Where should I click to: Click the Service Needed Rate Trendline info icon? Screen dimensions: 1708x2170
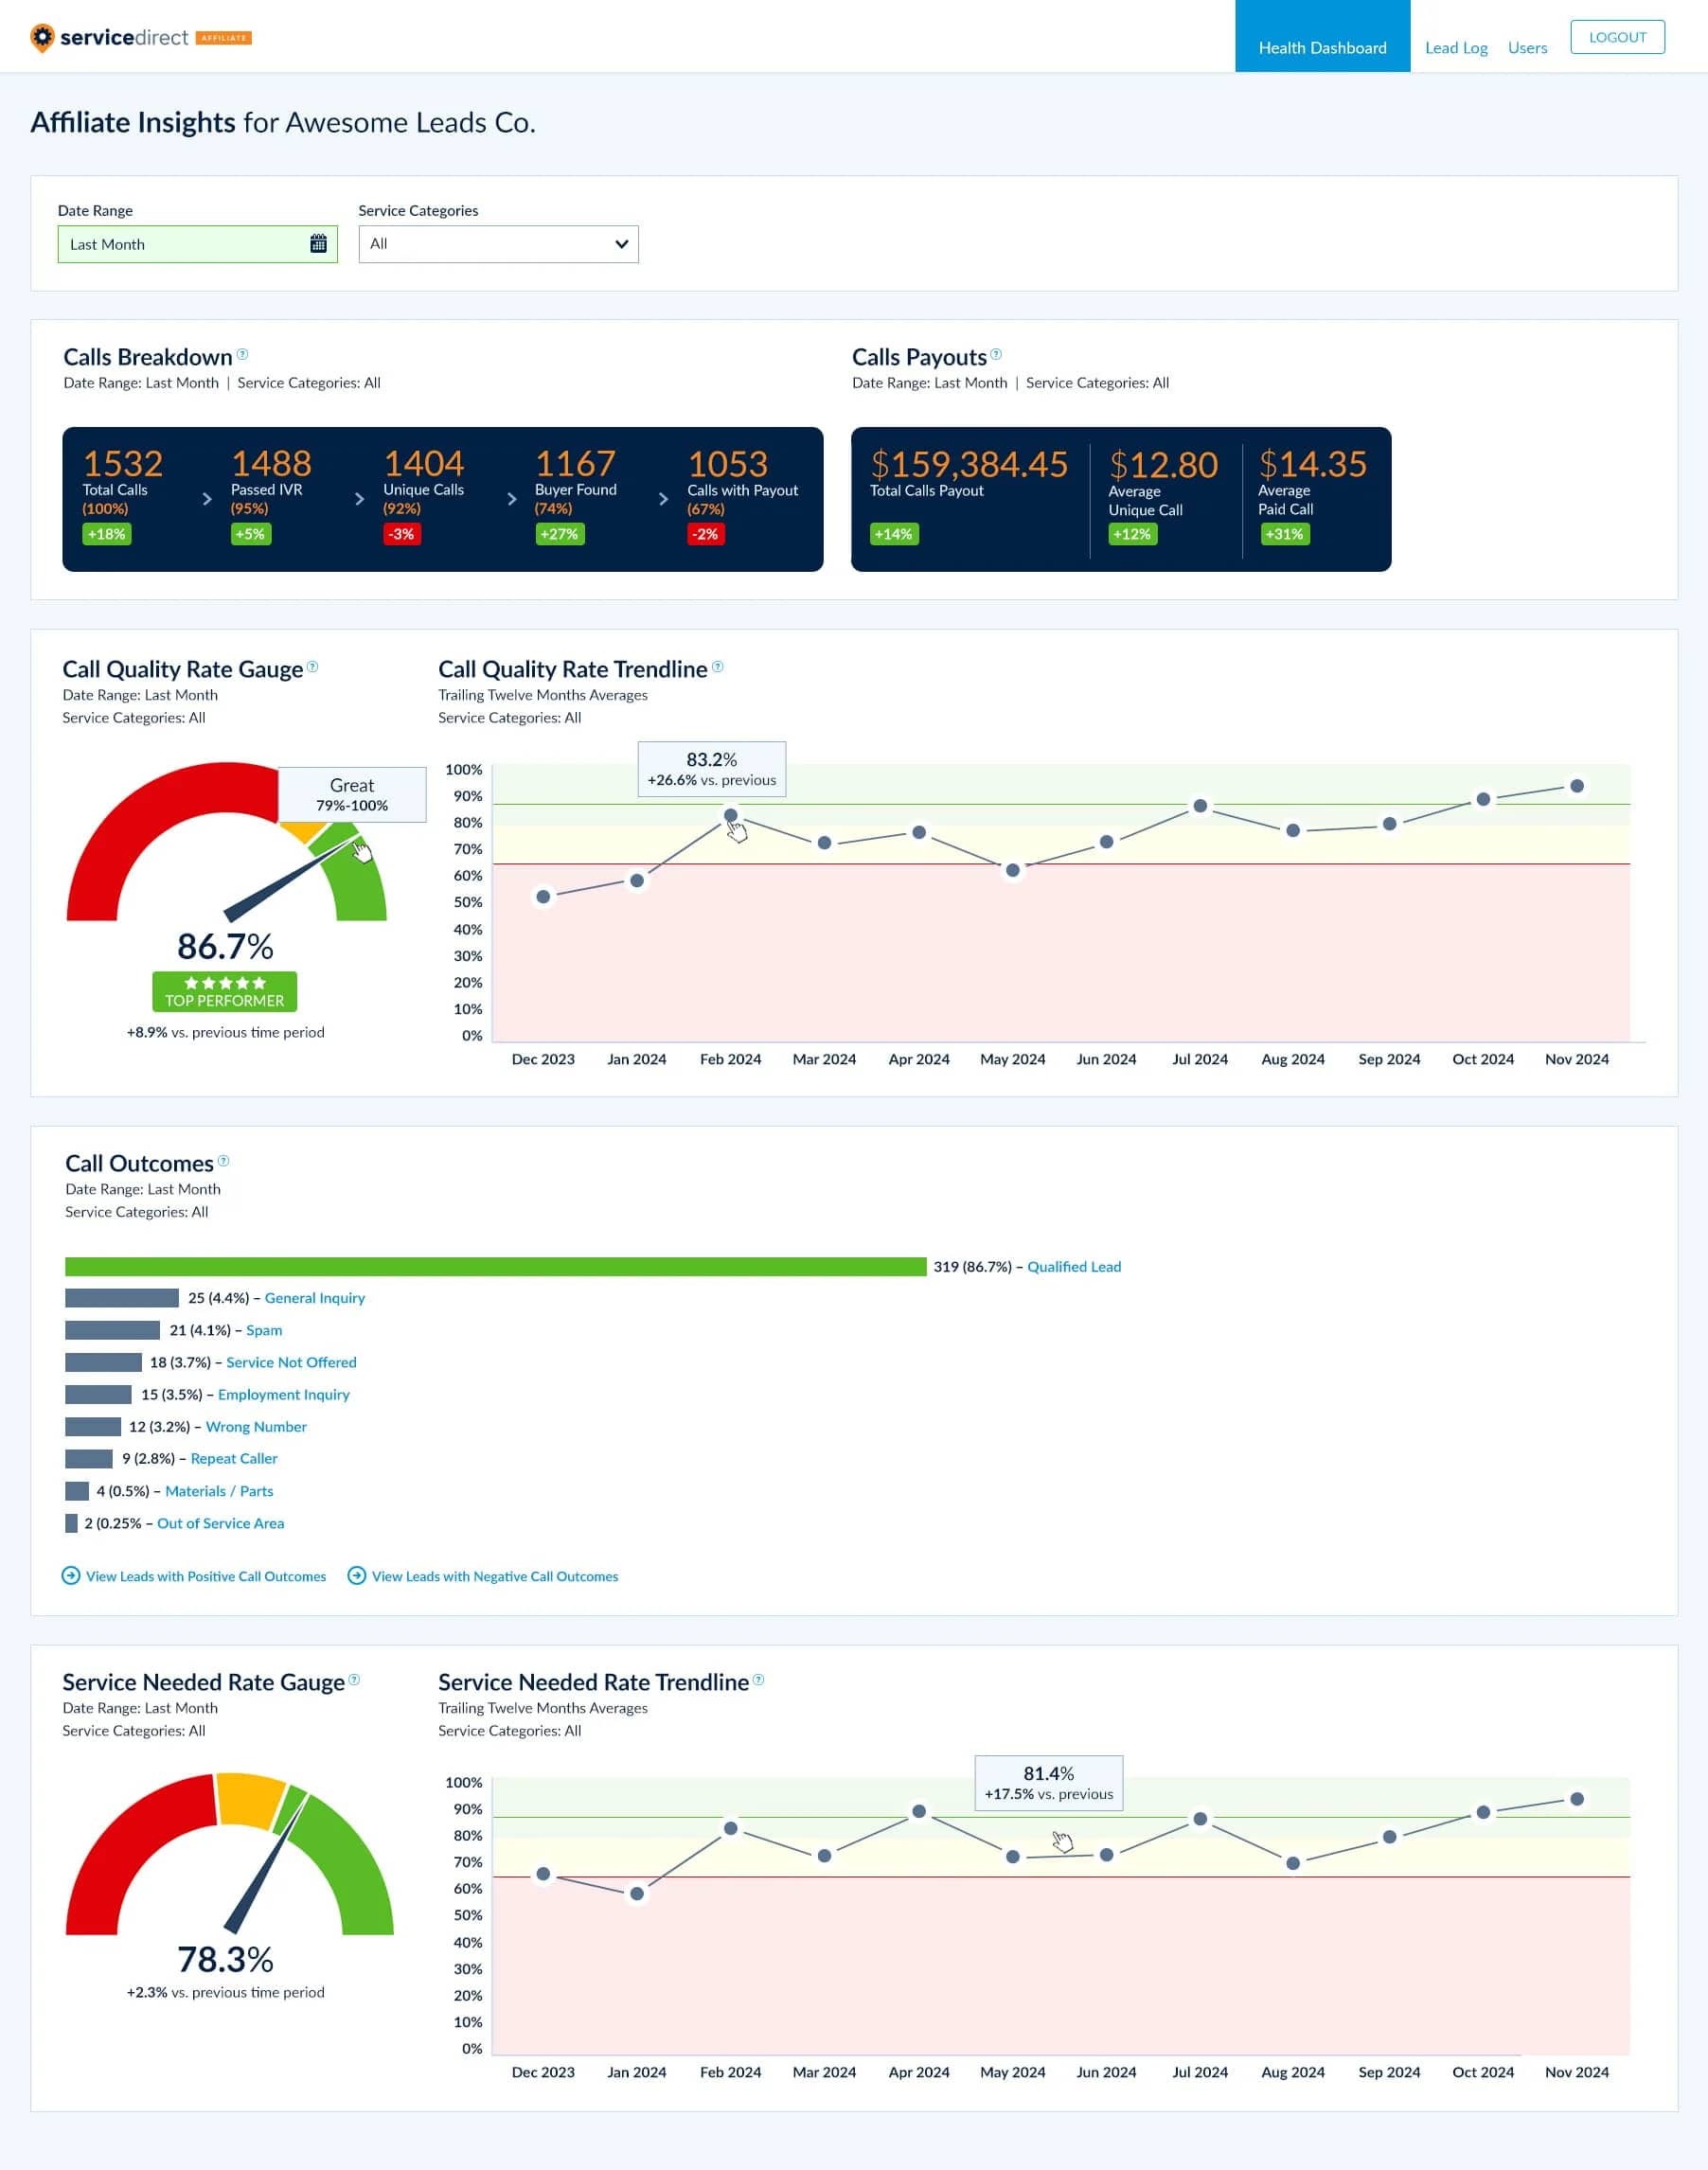(760, 1680)
